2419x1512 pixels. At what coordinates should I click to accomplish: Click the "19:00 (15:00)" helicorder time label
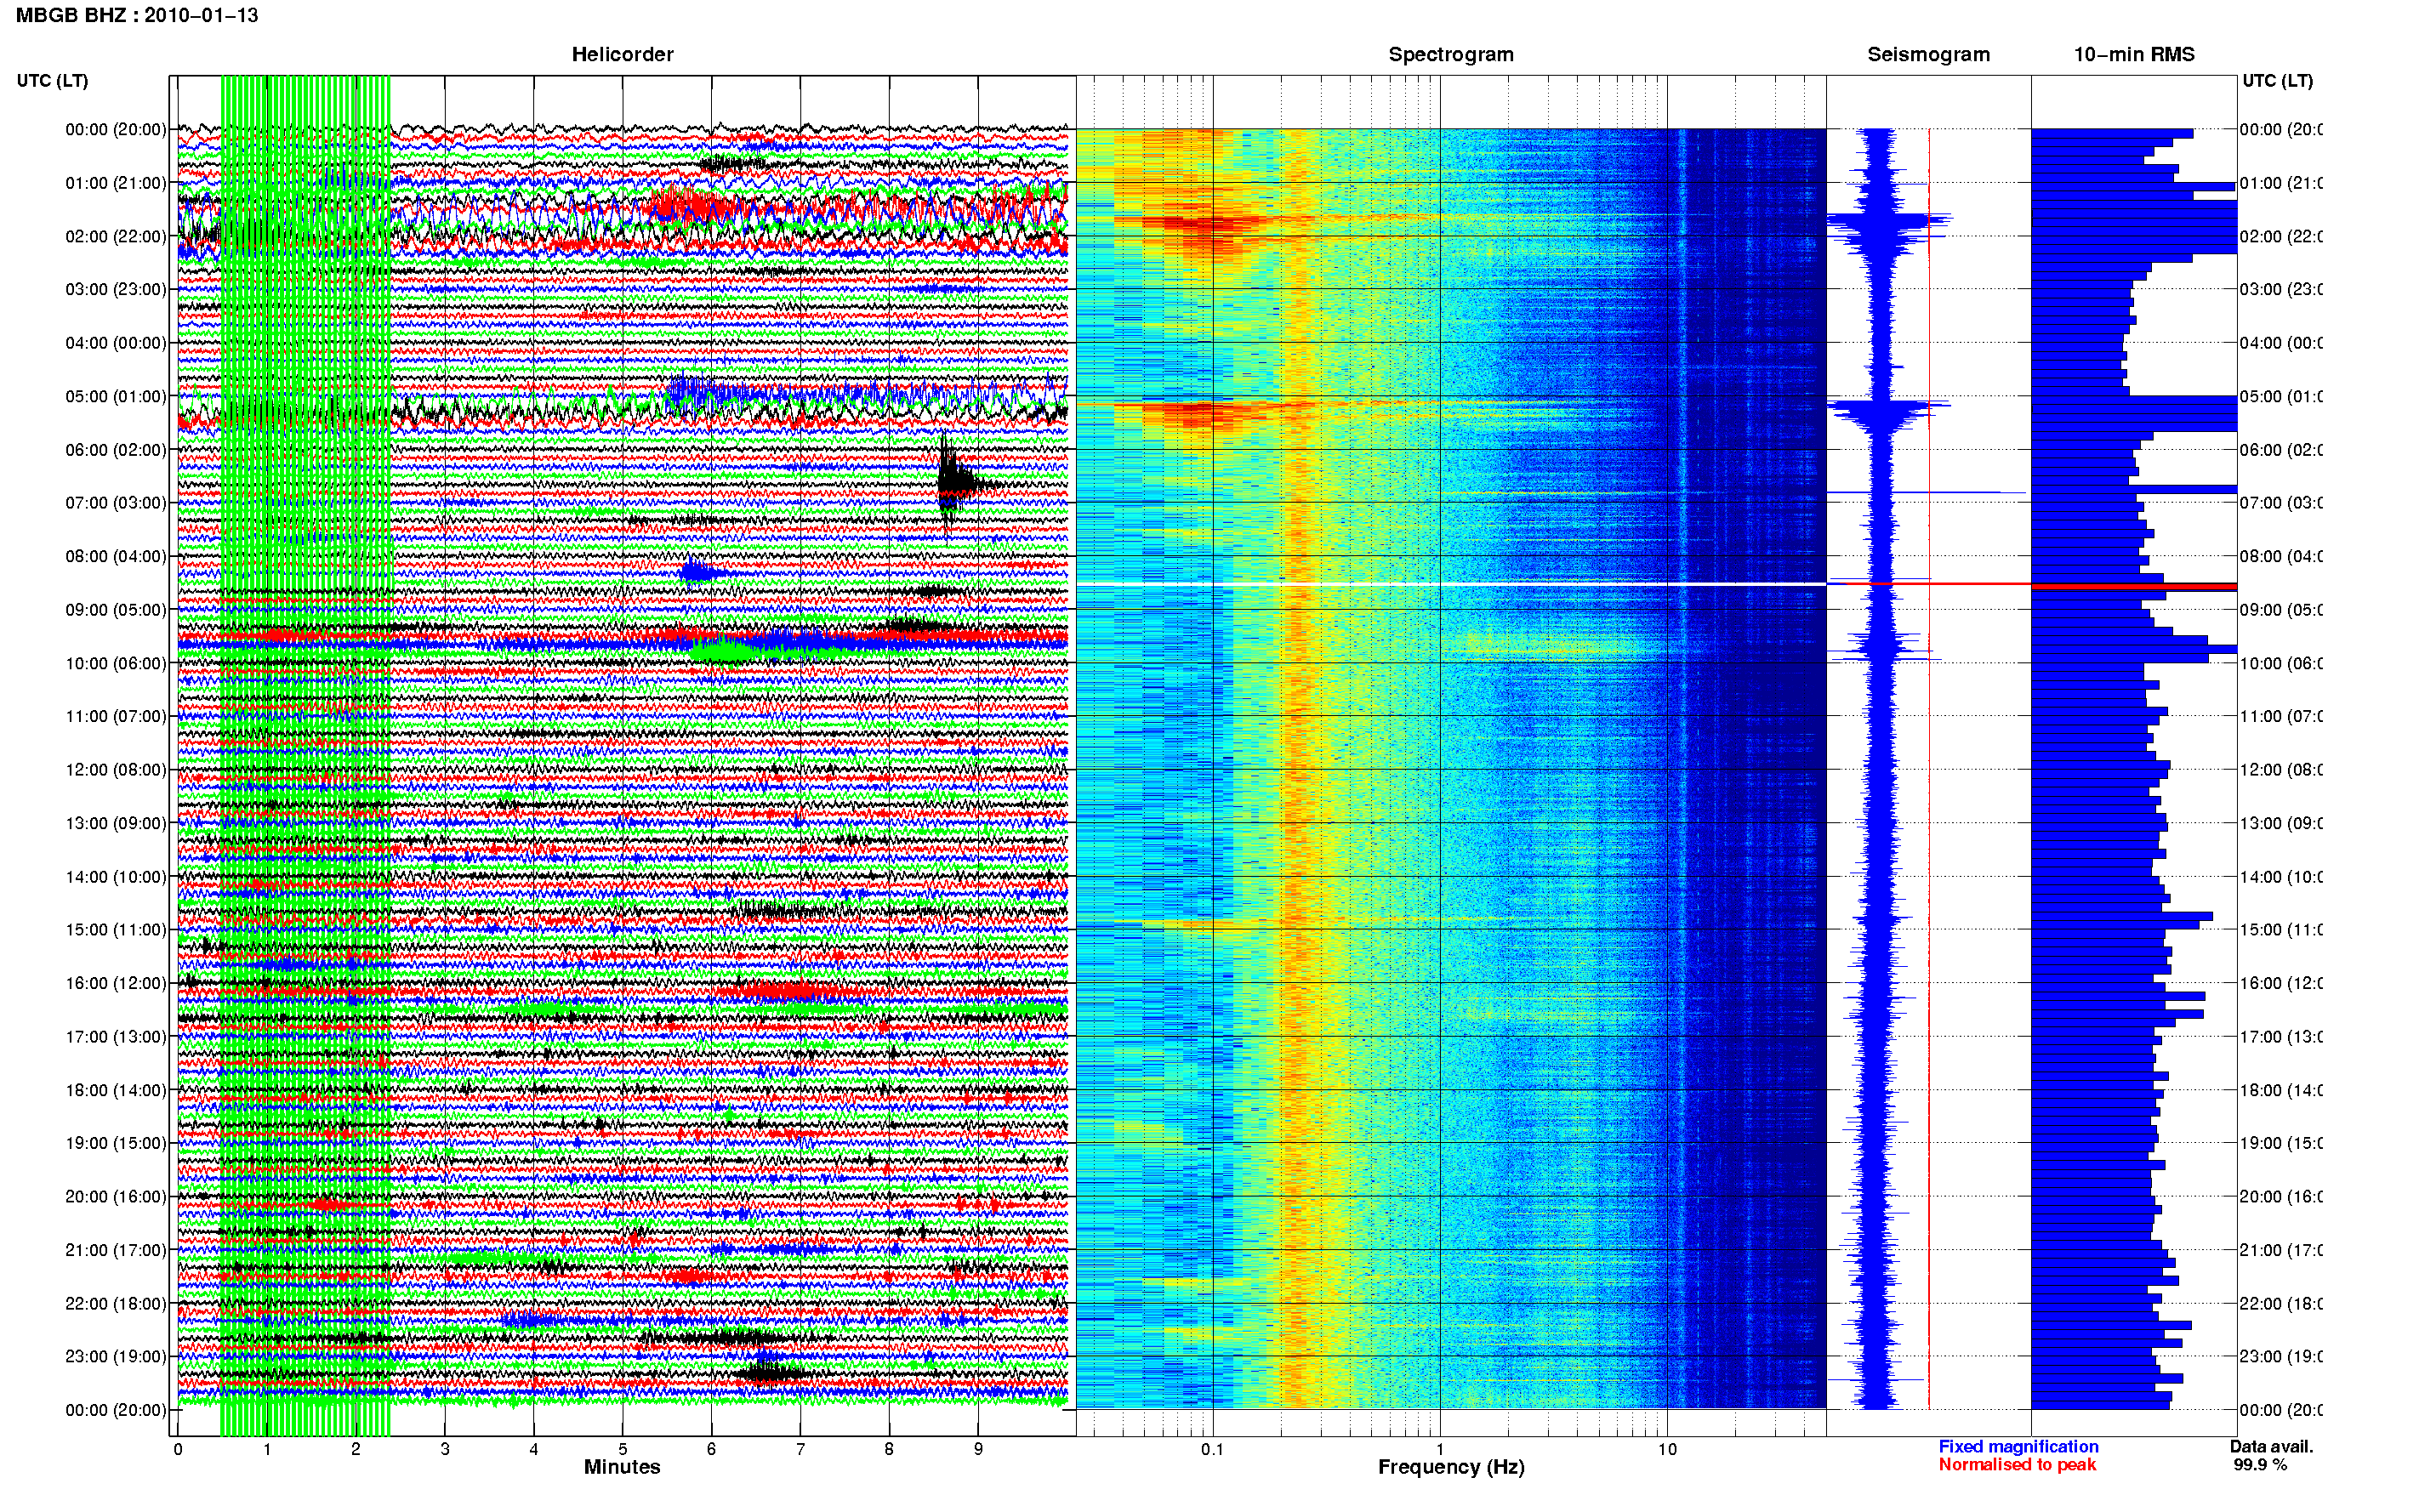(116, 1142)
